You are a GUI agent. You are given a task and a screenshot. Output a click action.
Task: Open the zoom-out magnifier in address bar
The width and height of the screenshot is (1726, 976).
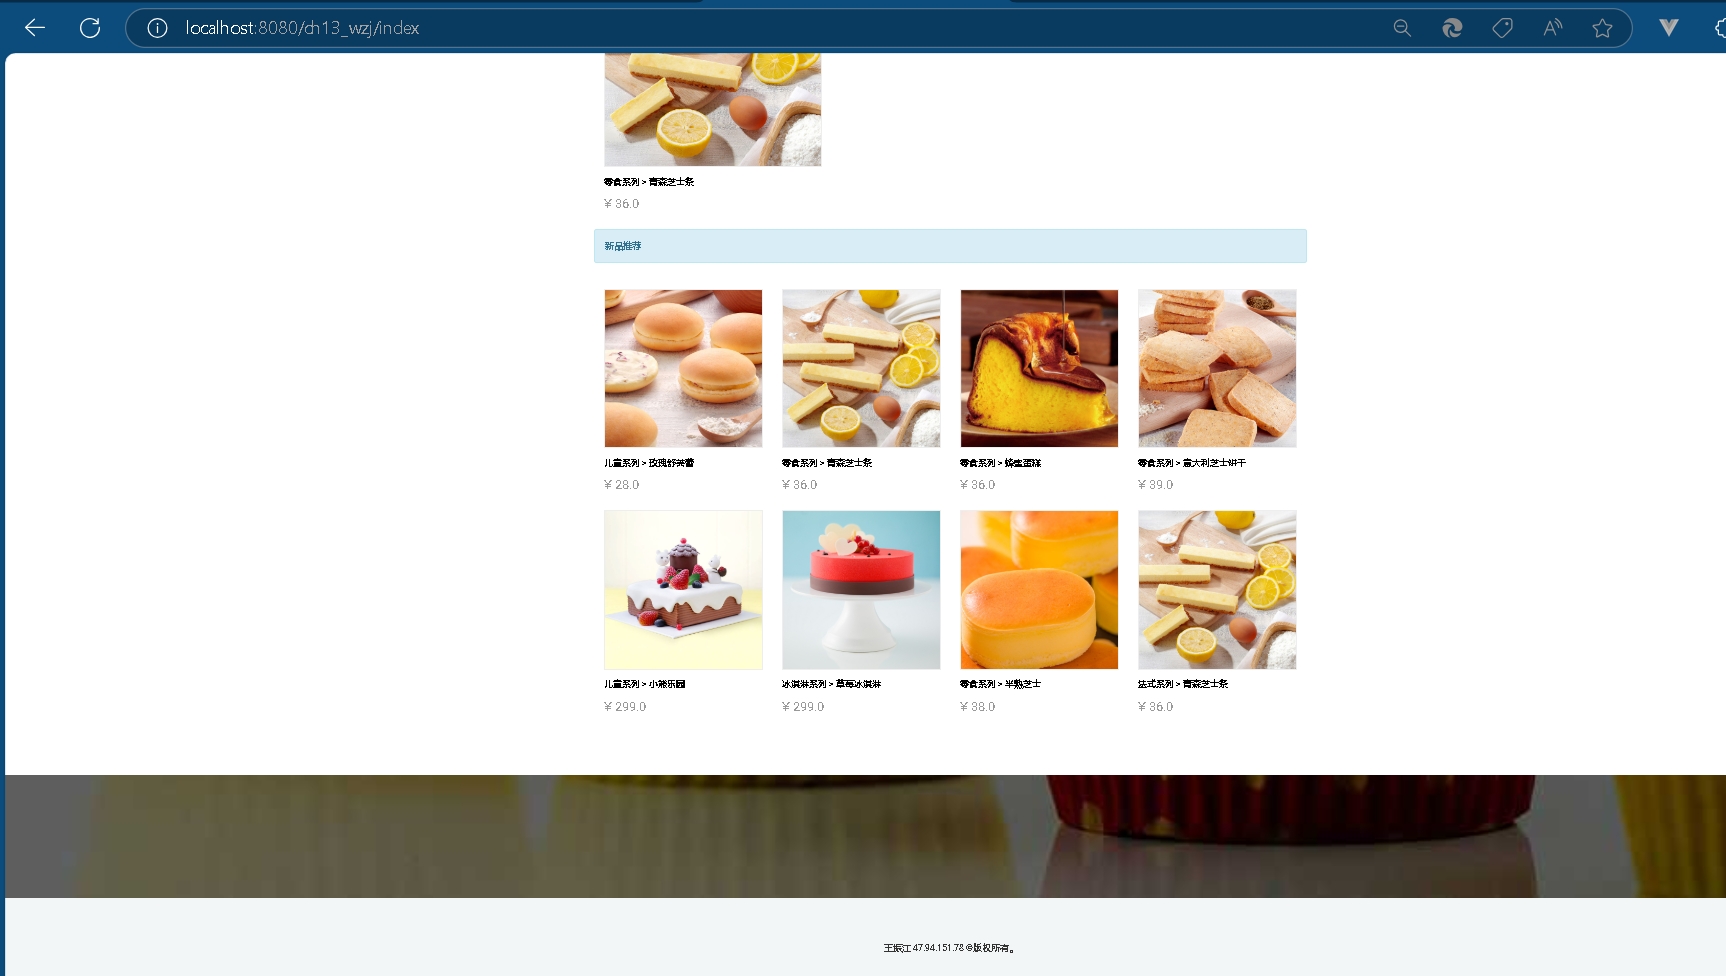(1402, 28)
